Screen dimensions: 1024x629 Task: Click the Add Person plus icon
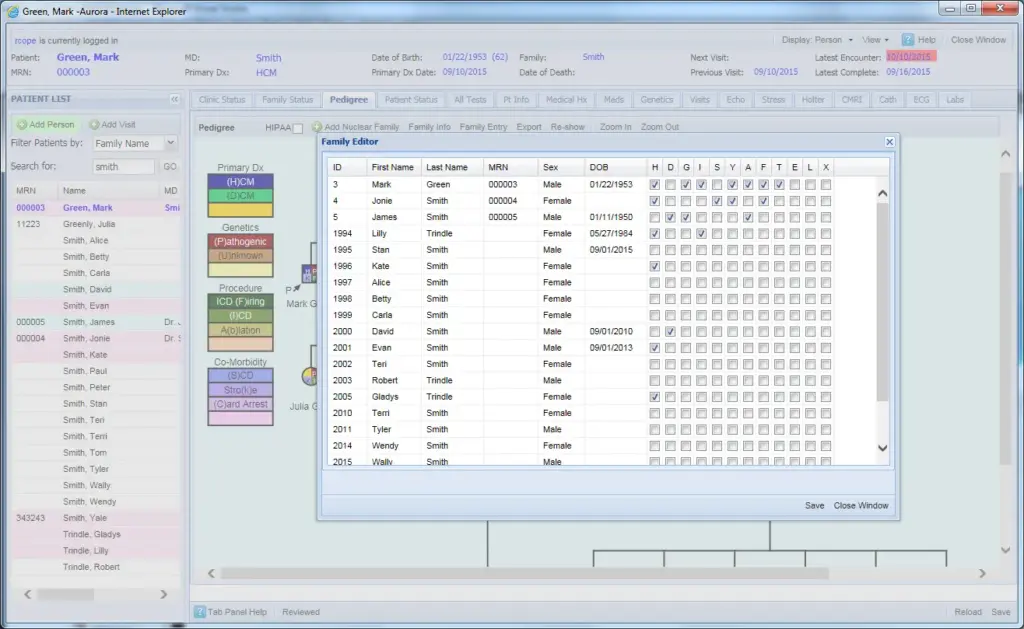point(22,124)
